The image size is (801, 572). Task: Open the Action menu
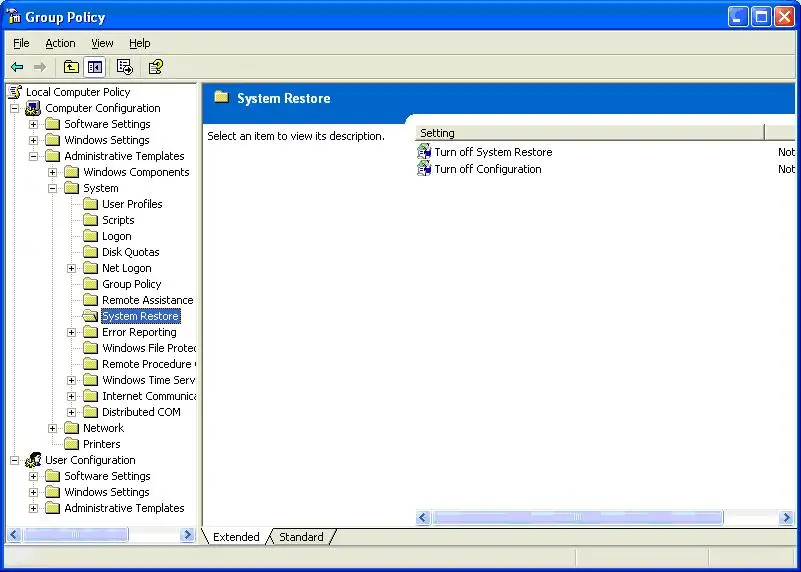(x=60, y=43)
